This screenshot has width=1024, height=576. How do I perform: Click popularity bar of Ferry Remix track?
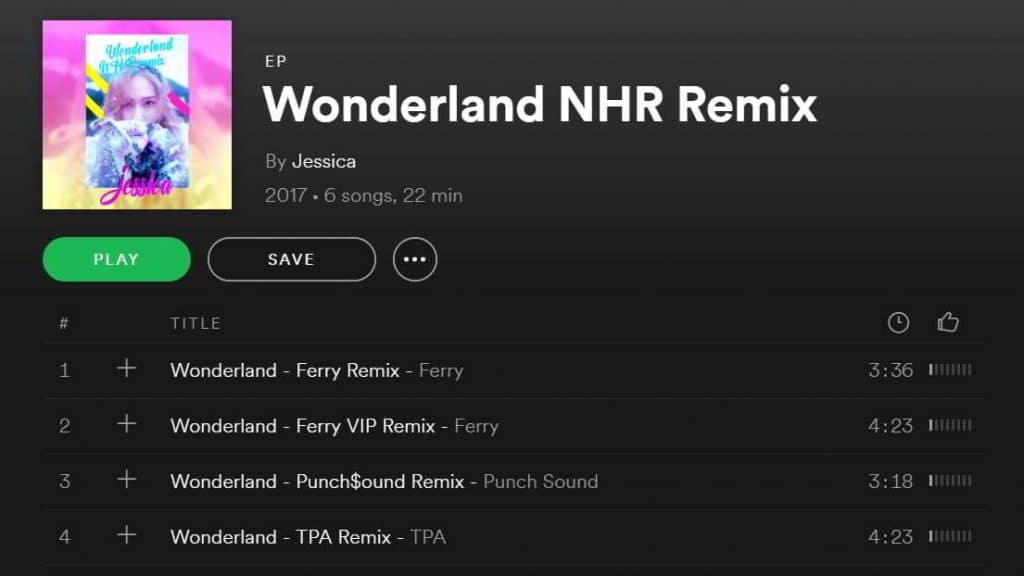[x=950, y=370]
